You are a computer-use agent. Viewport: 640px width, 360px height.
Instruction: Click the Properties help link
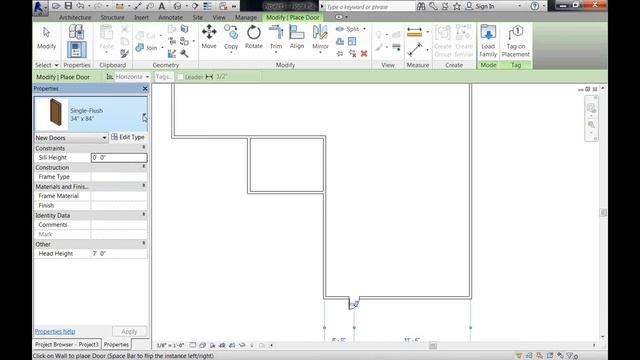click(x=55, y=331)
